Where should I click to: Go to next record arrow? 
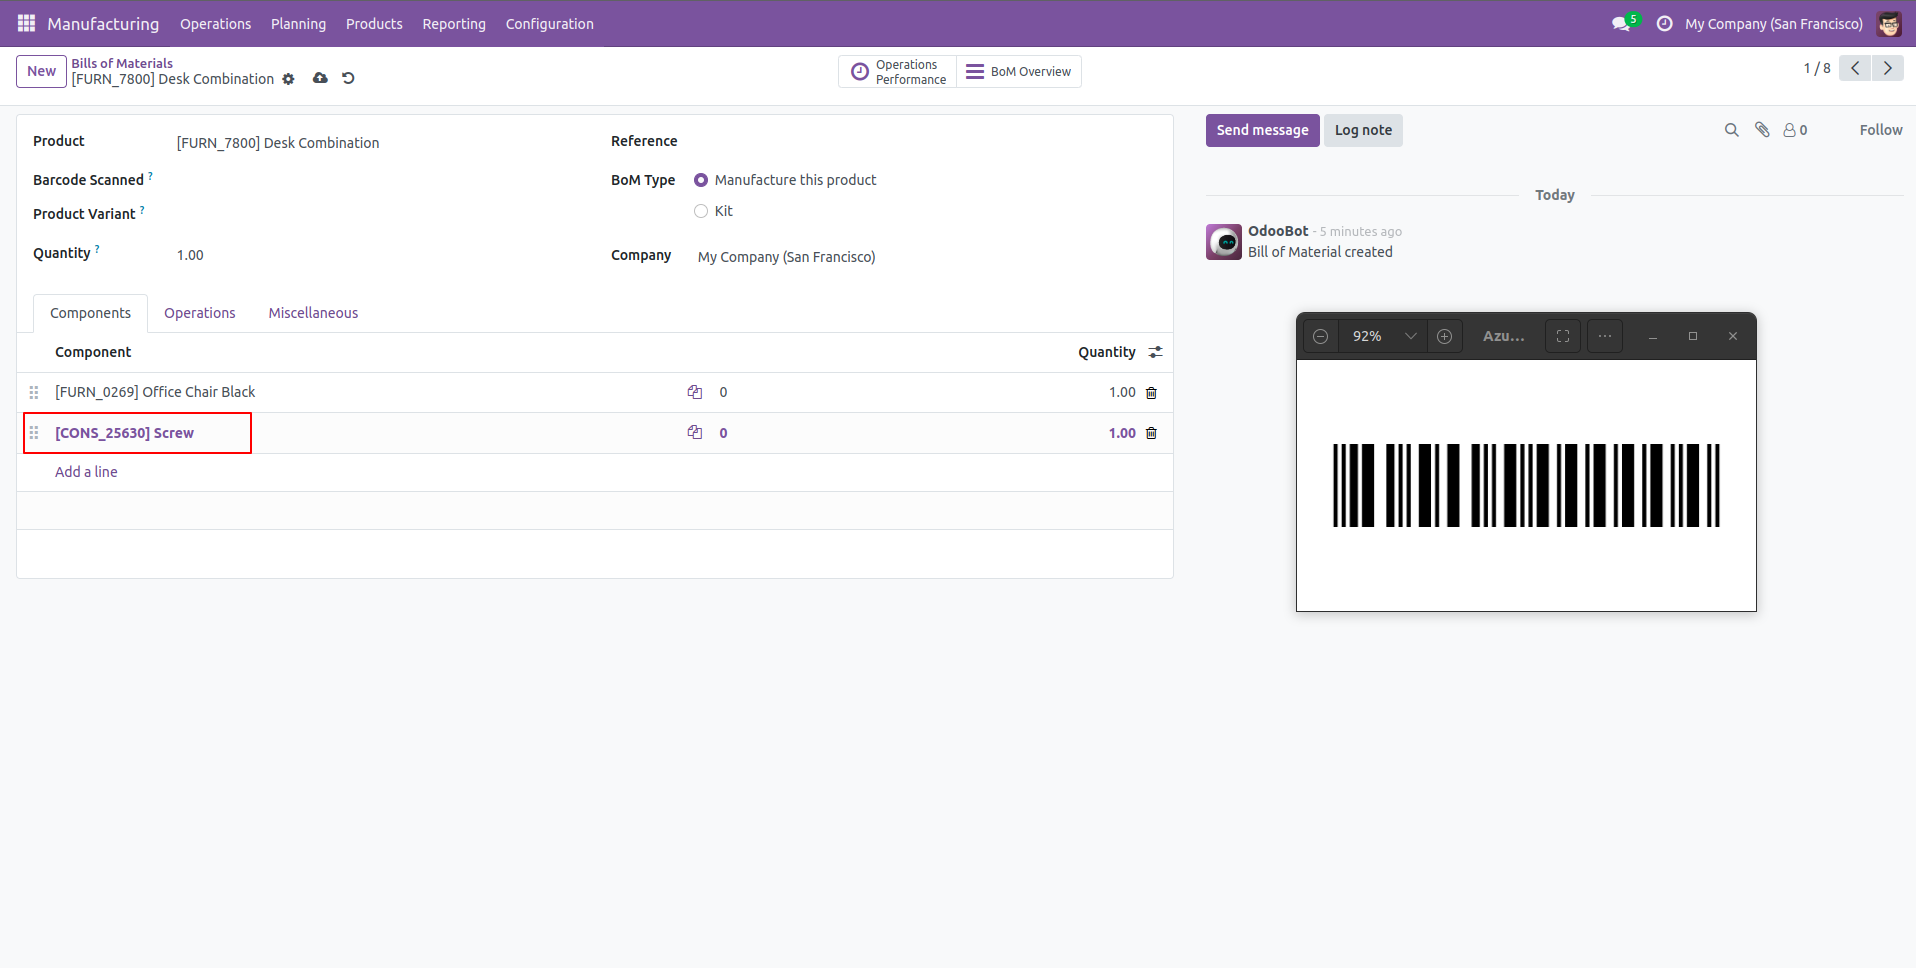point(1888,68)
